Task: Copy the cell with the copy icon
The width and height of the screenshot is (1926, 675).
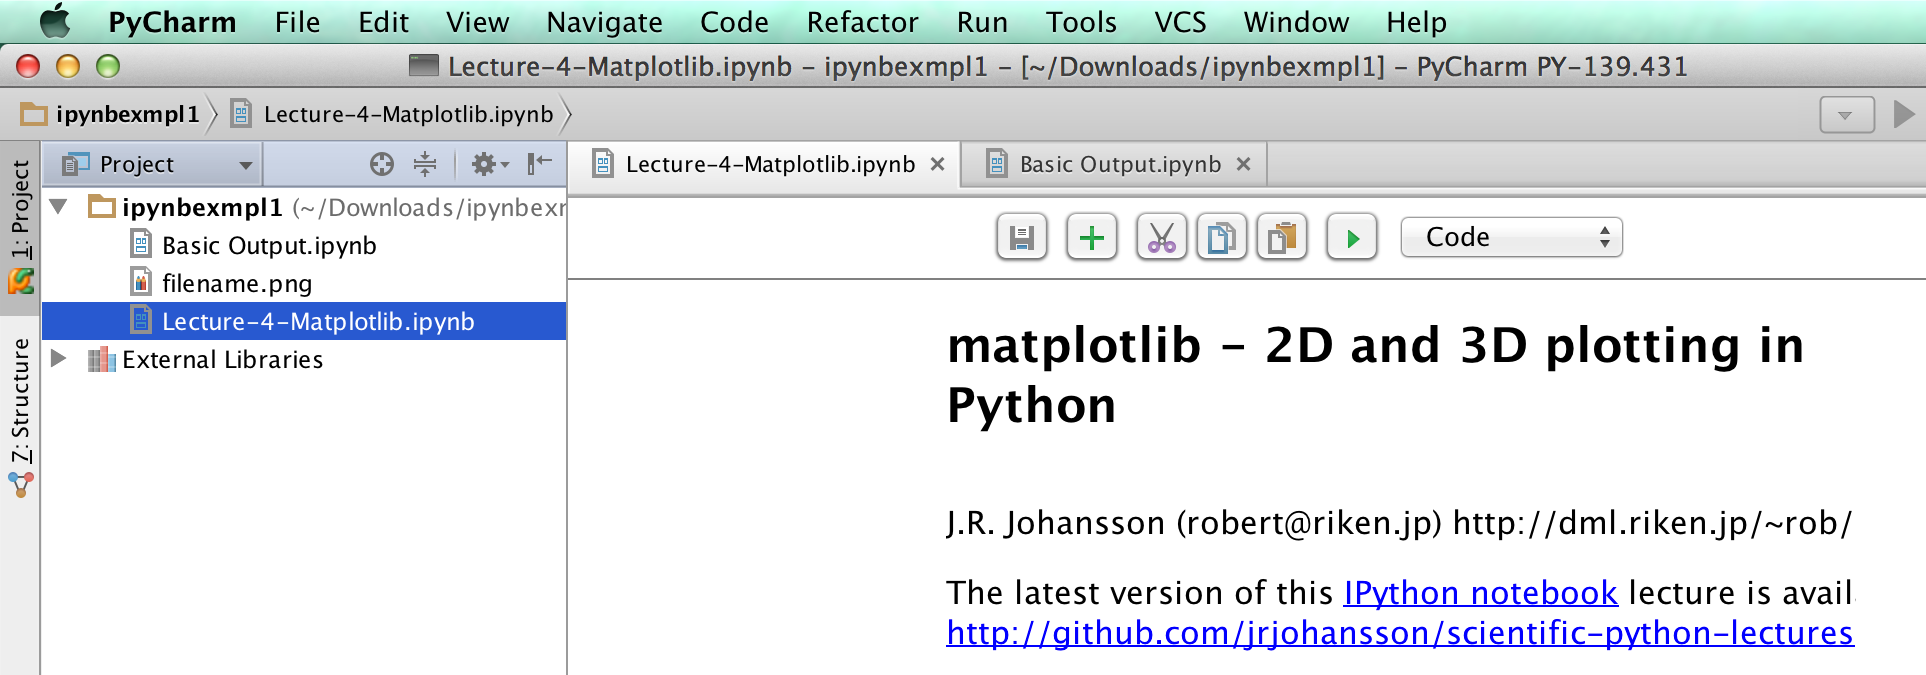Action: tap(1221, 238)
